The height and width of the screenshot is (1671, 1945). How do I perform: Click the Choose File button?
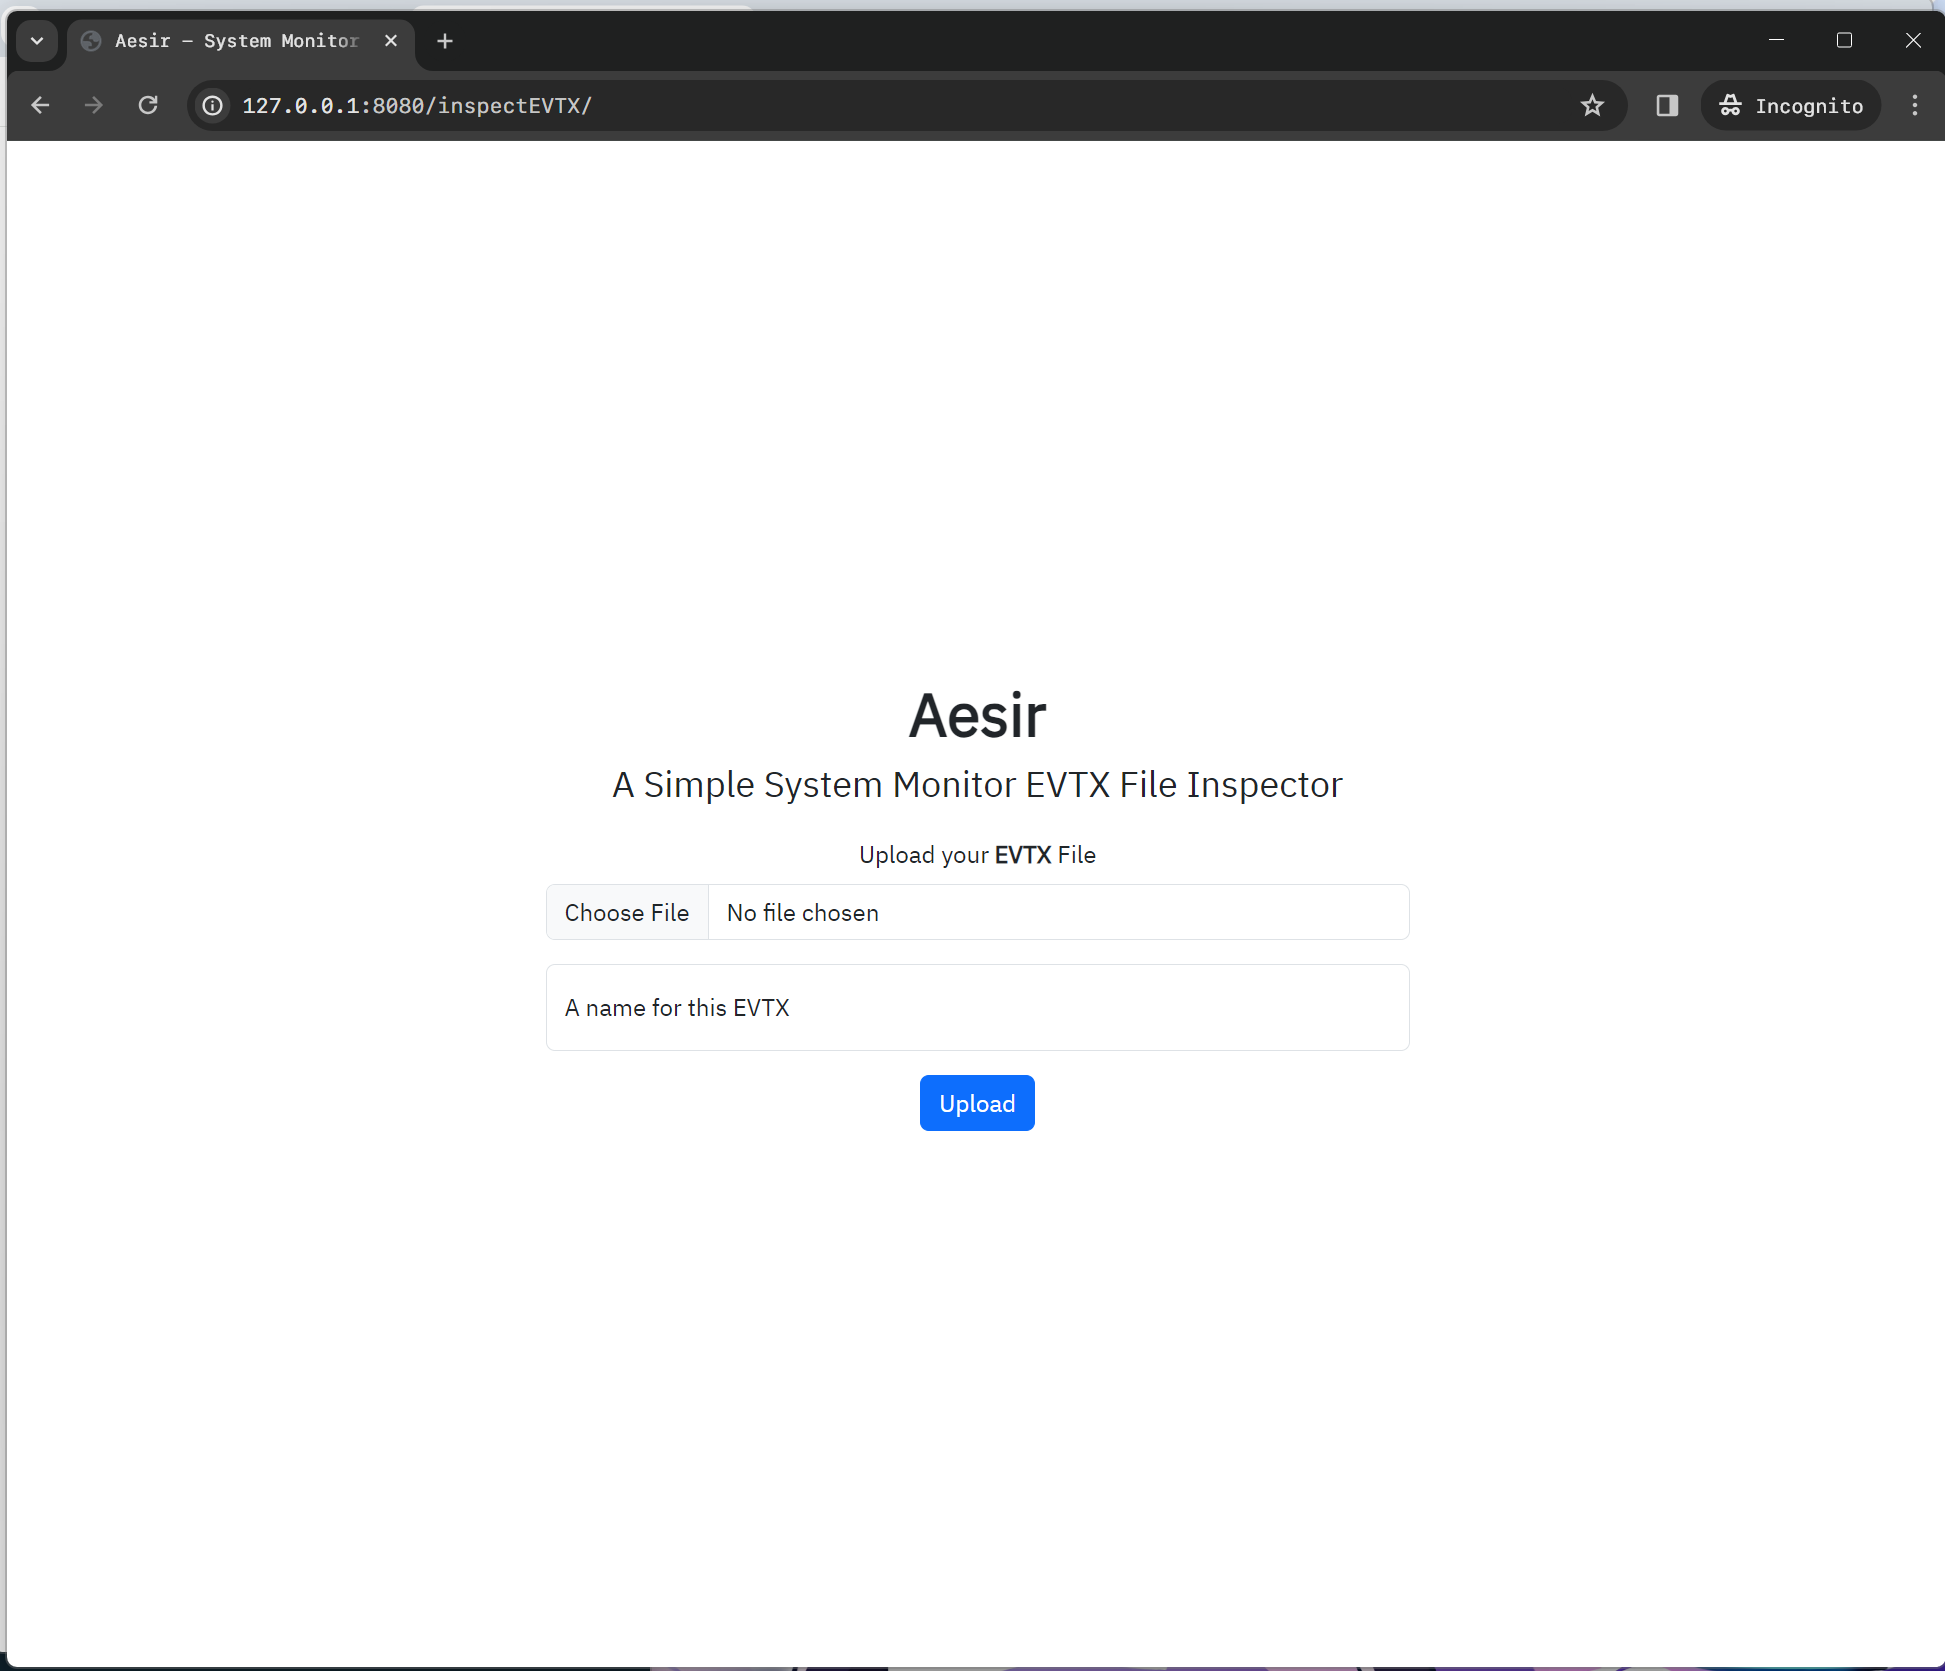click(627, 912)
